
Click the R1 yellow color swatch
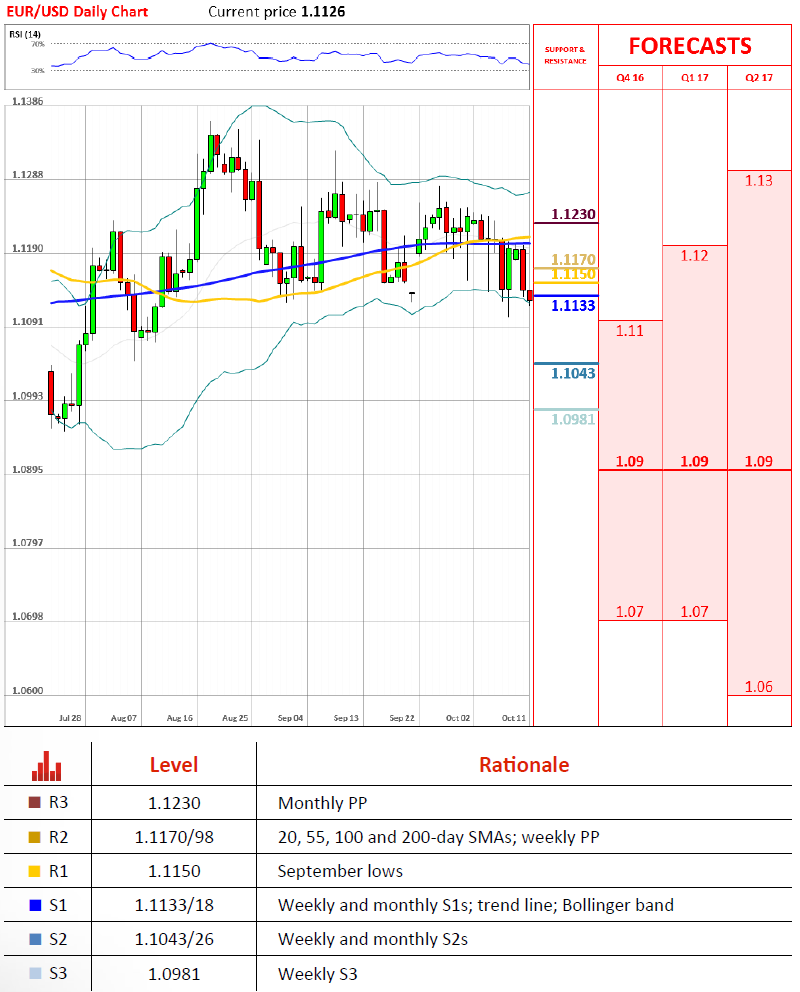click(x=35, y=871)
